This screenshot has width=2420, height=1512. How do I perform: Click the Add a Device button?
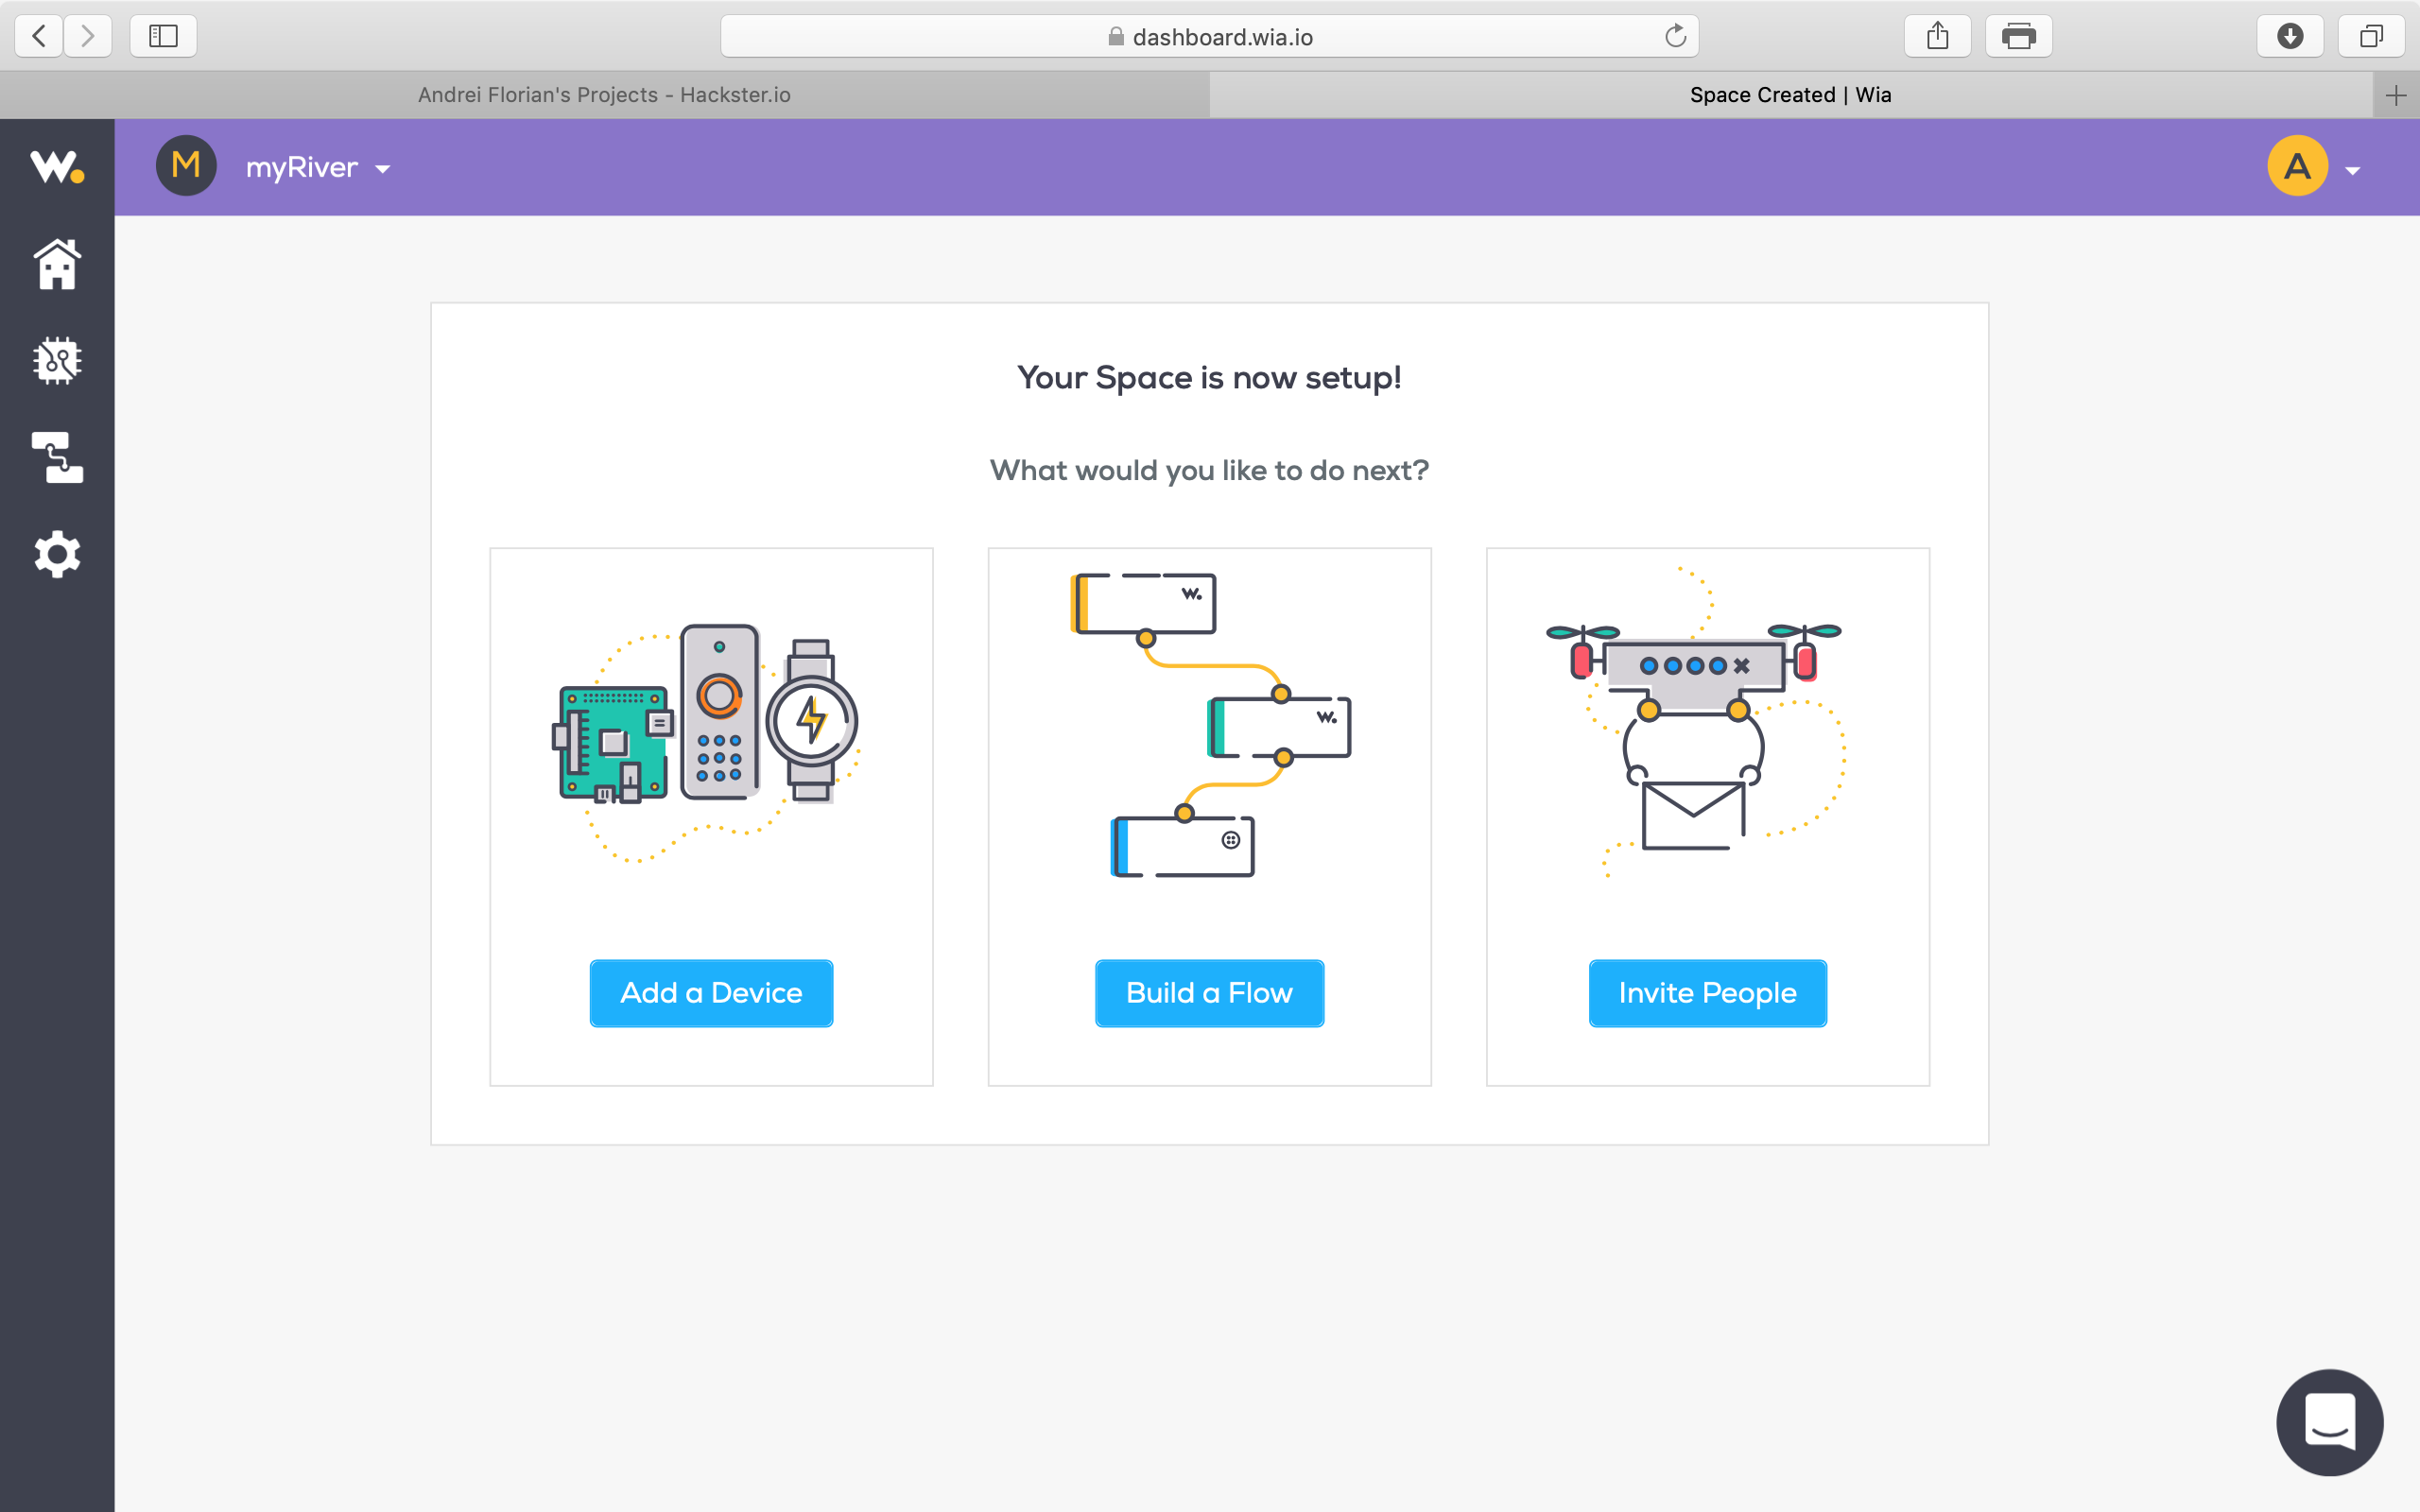[x=711, y=993]
